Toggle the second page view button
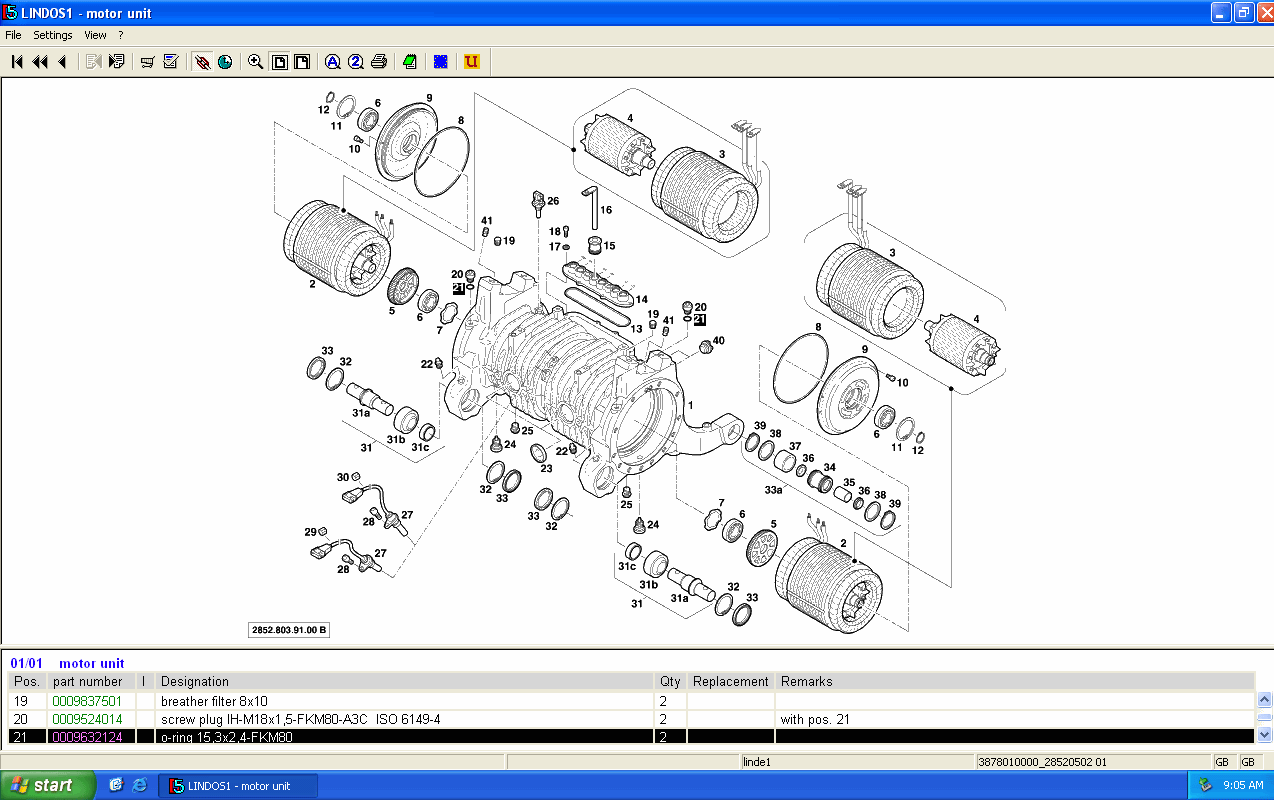Screen dimensions: 1274x800 pyautogui.click(x=301, y=62)
